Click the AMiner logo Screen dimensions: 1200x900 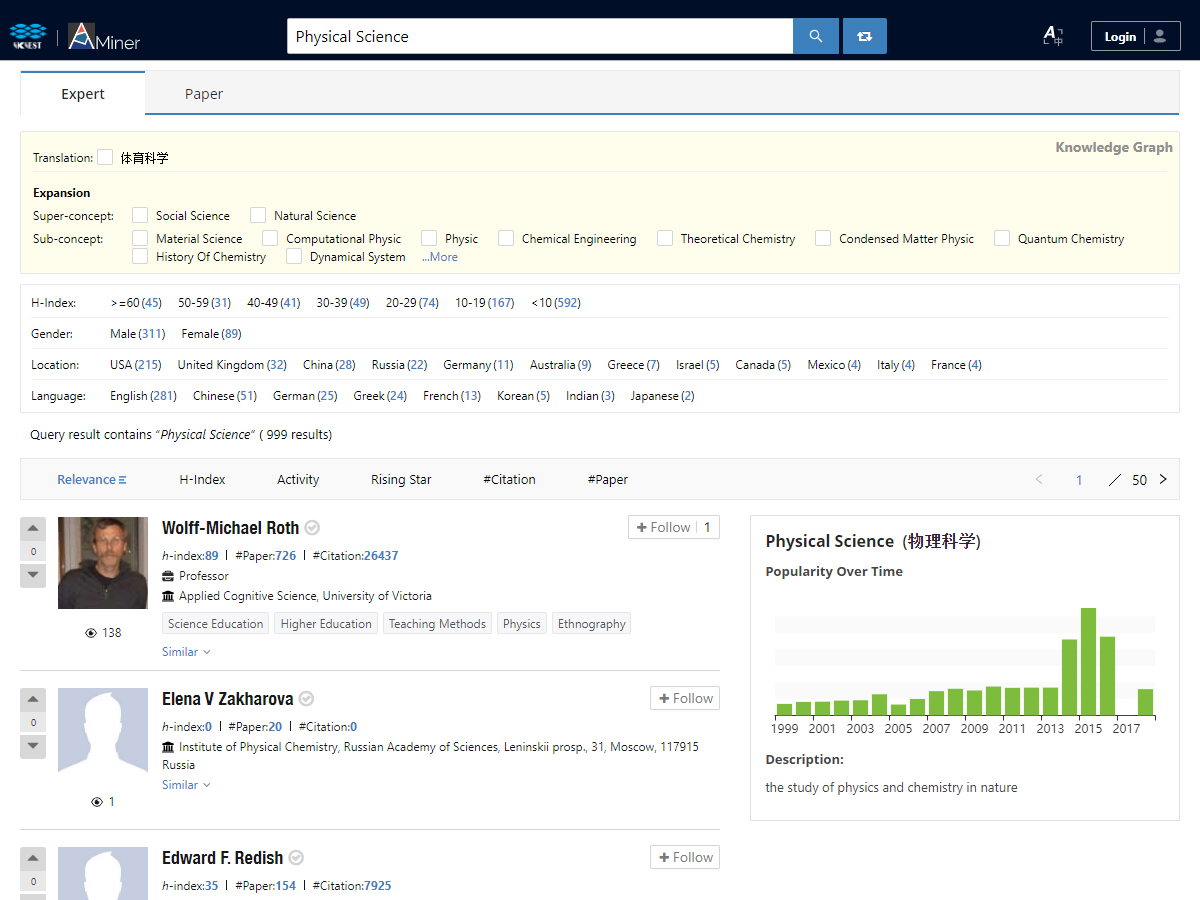coord(104,37)
